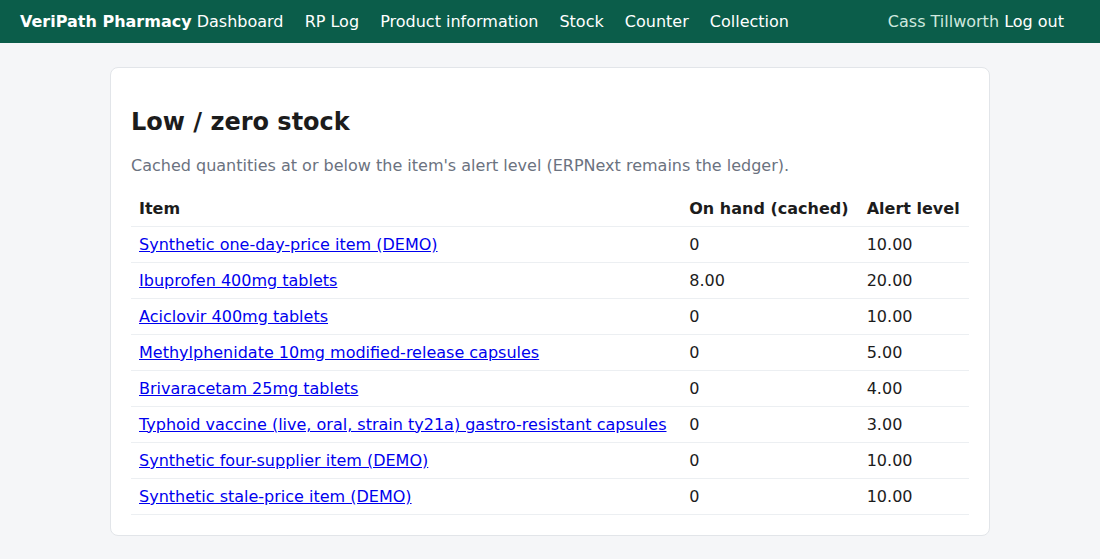Open the VeriPath Pharmacy home link
Image resolution: width=1100 pixels, height=559 pixels.
105,22
